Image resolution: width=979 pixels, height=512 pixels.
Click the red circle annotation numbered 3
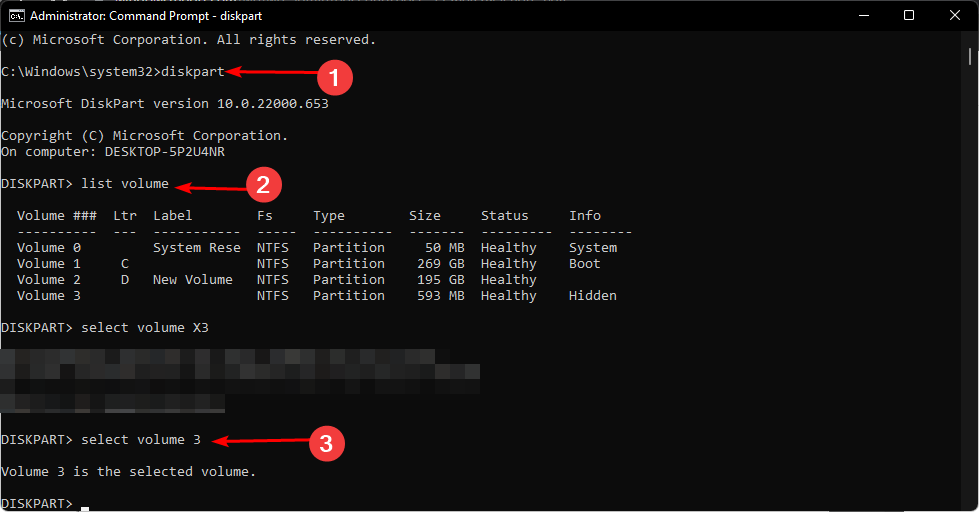pos(326,444)
